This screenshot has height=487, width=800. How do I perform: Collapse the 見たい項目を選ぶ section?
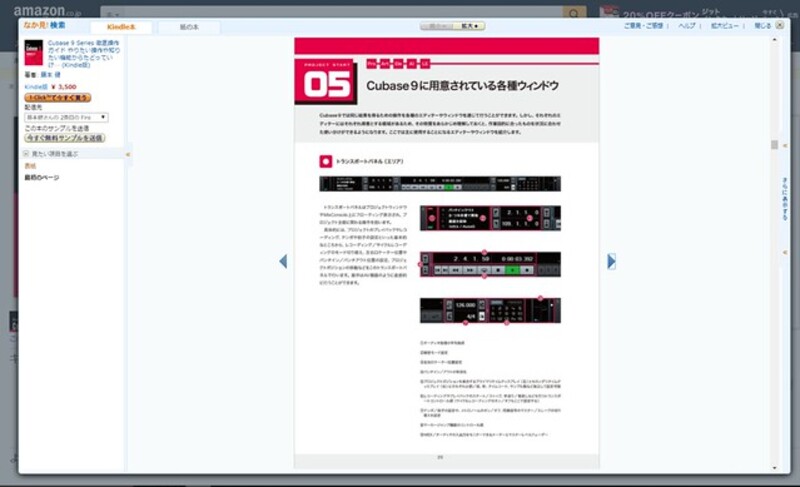[x=26, y=153]
